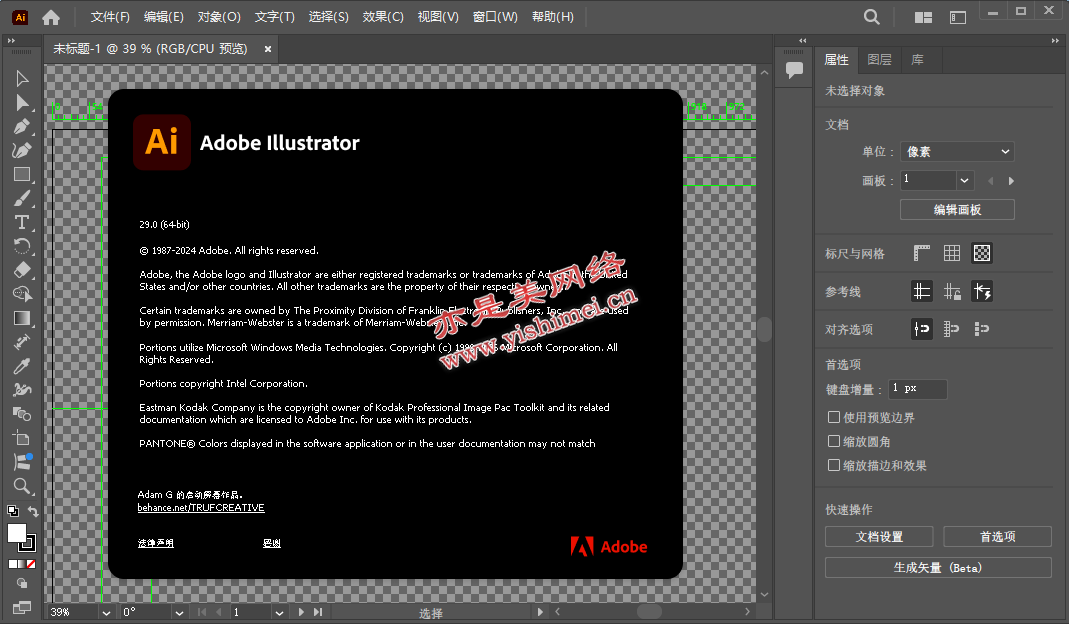Open the zoom level dropdown at 39%
This screenshot has width=1069, height=624.
[106, 612]
